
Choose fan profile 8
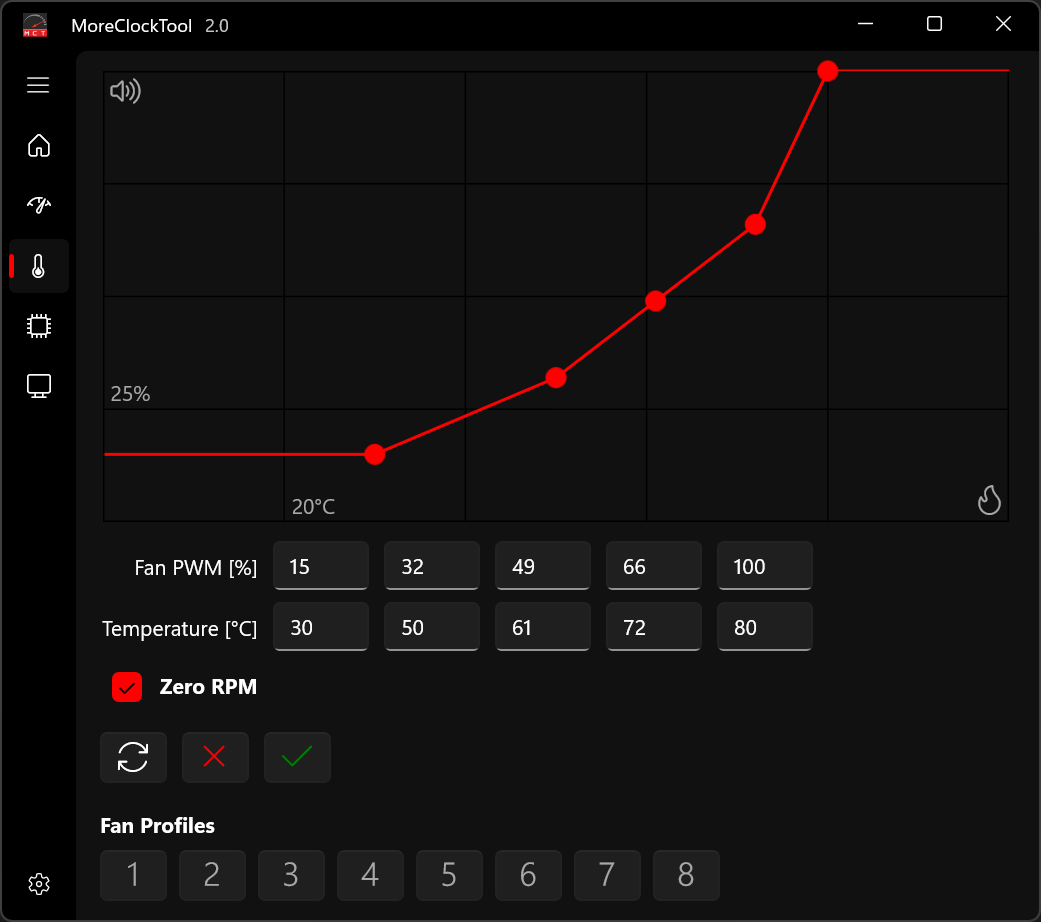(686, 876)
